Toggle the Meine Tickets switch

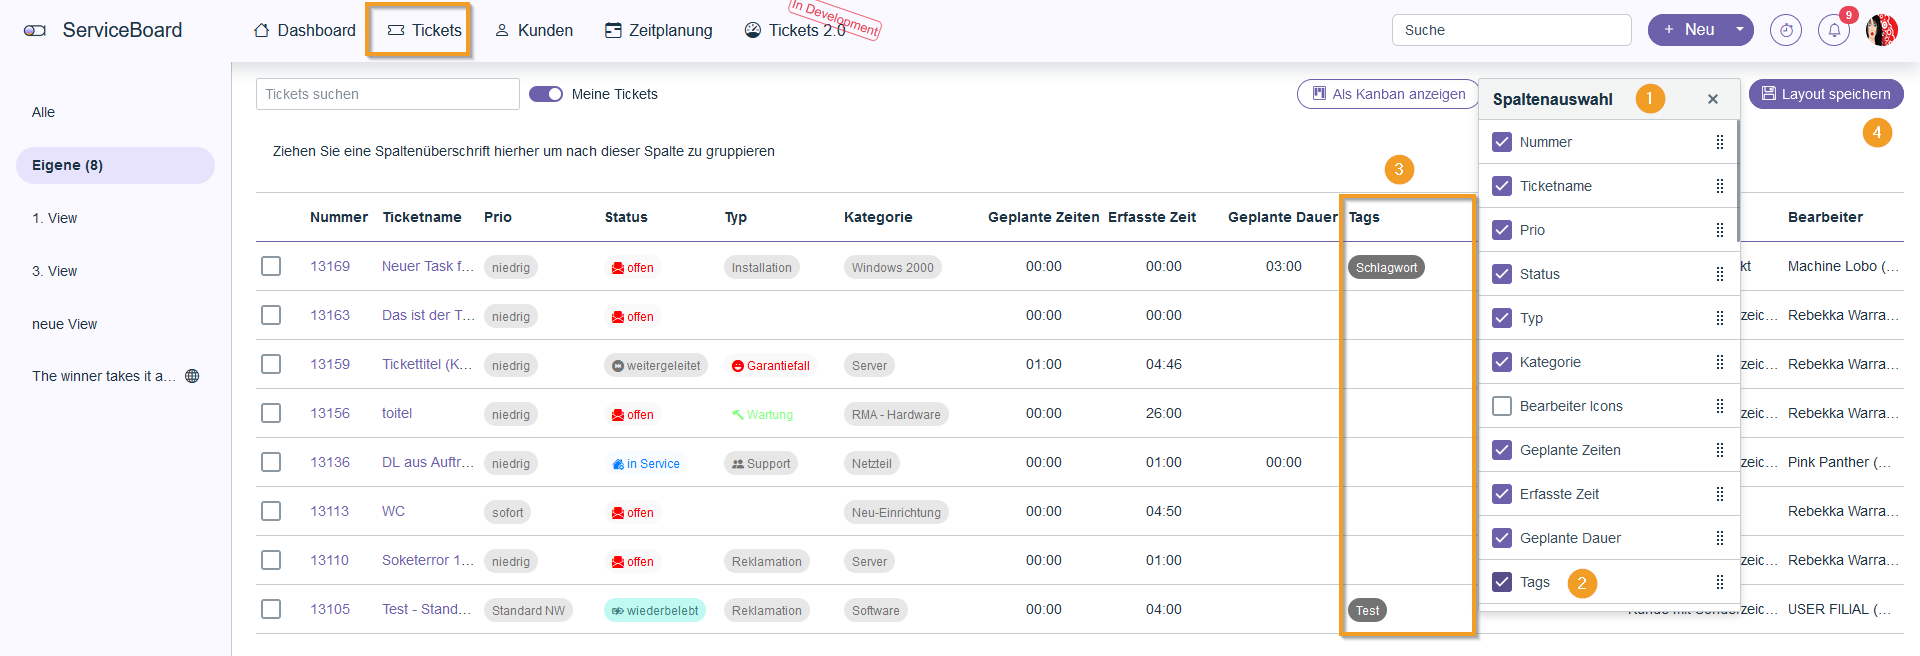pos(546,94)
